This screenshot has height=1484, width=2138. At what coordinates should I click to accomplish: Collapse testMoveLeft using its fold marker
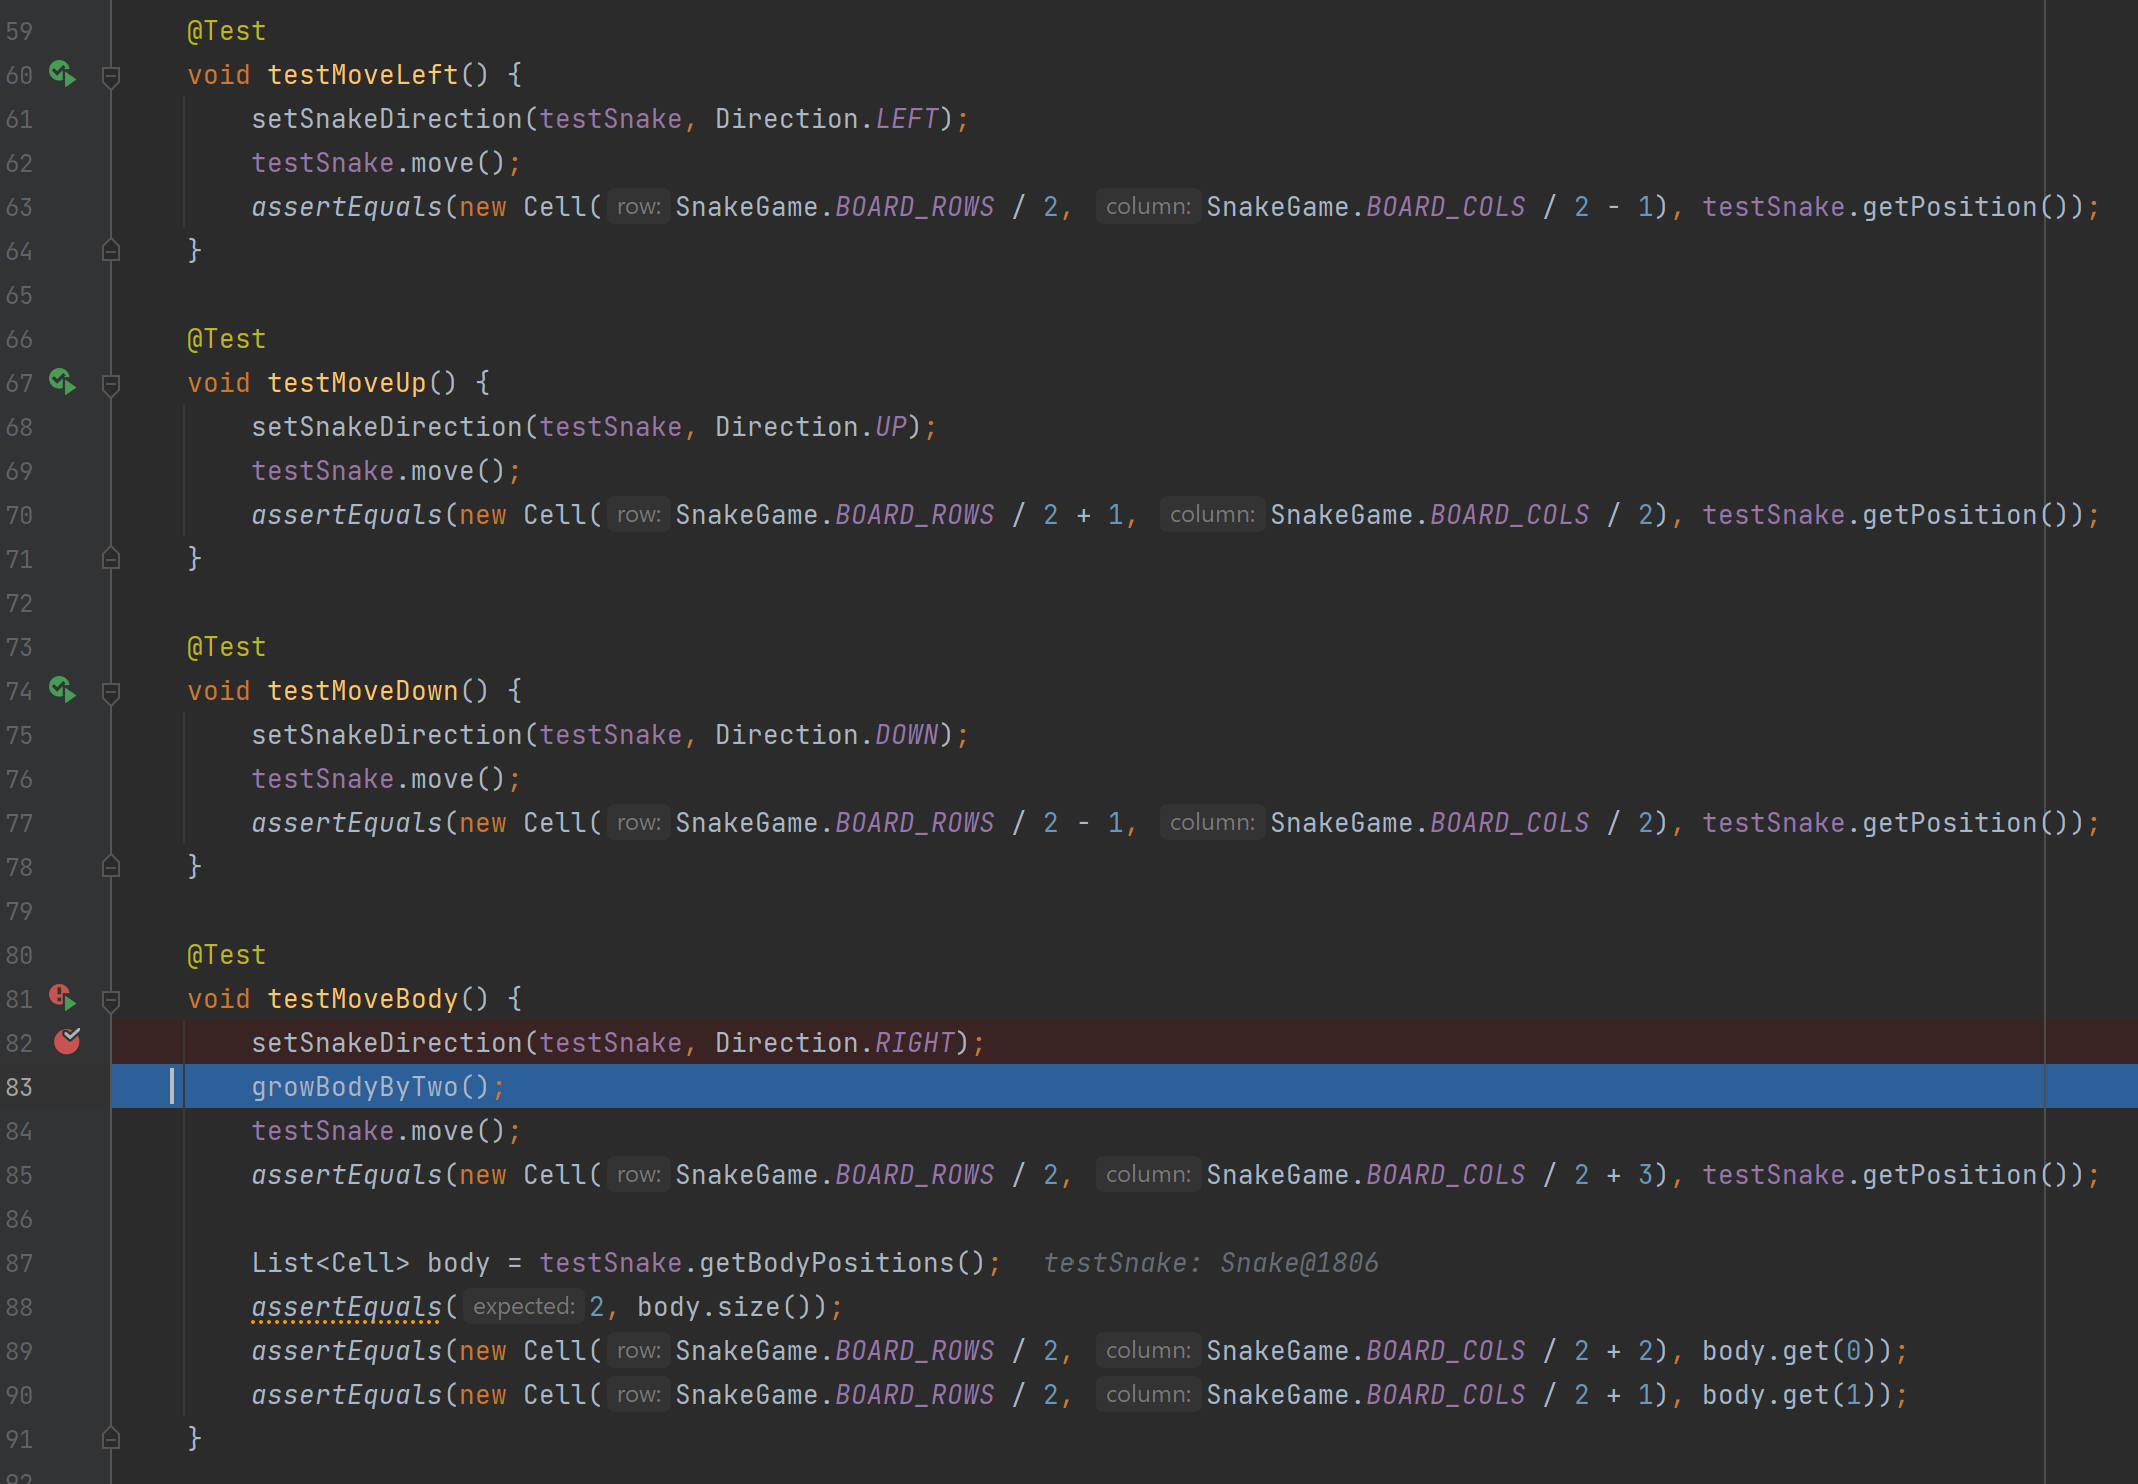tap(111, 74)
